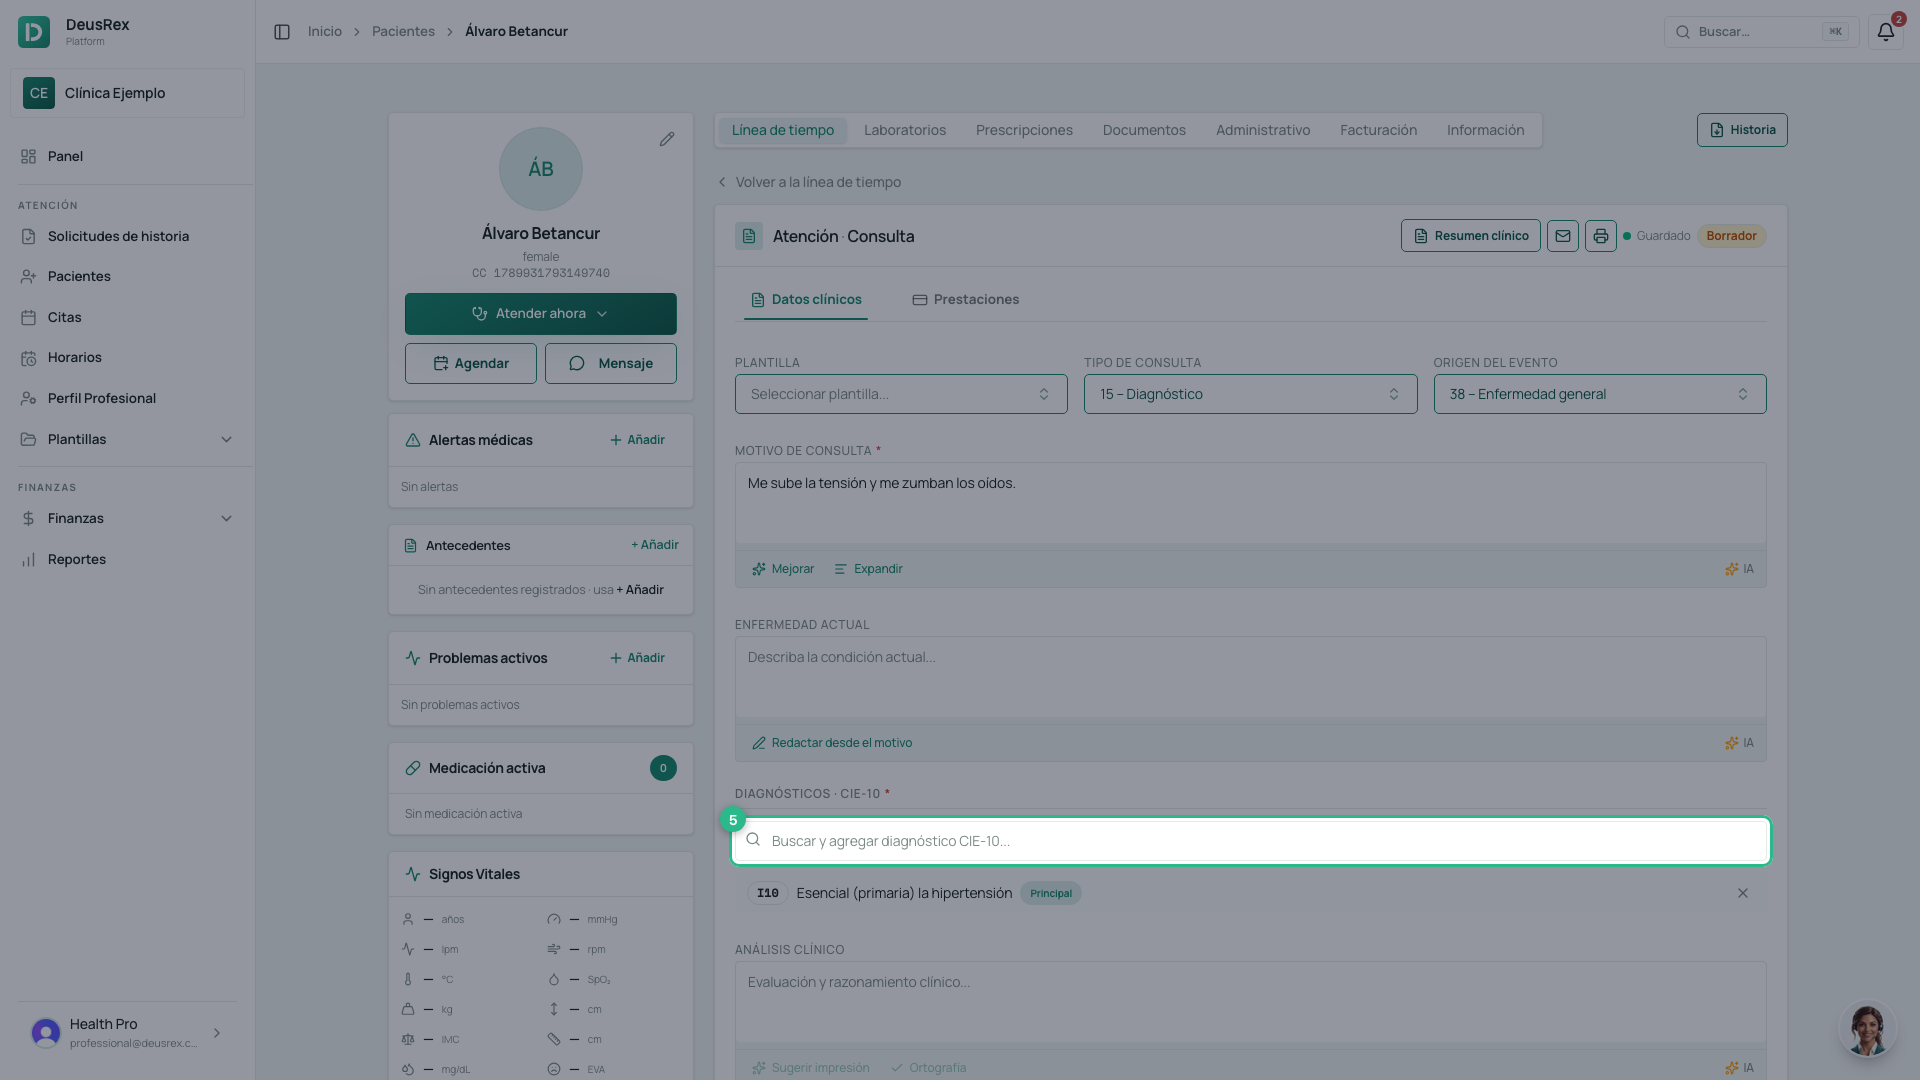Toggle the sidebar collapse icon
The image size is (1920, 1080).
282,32
